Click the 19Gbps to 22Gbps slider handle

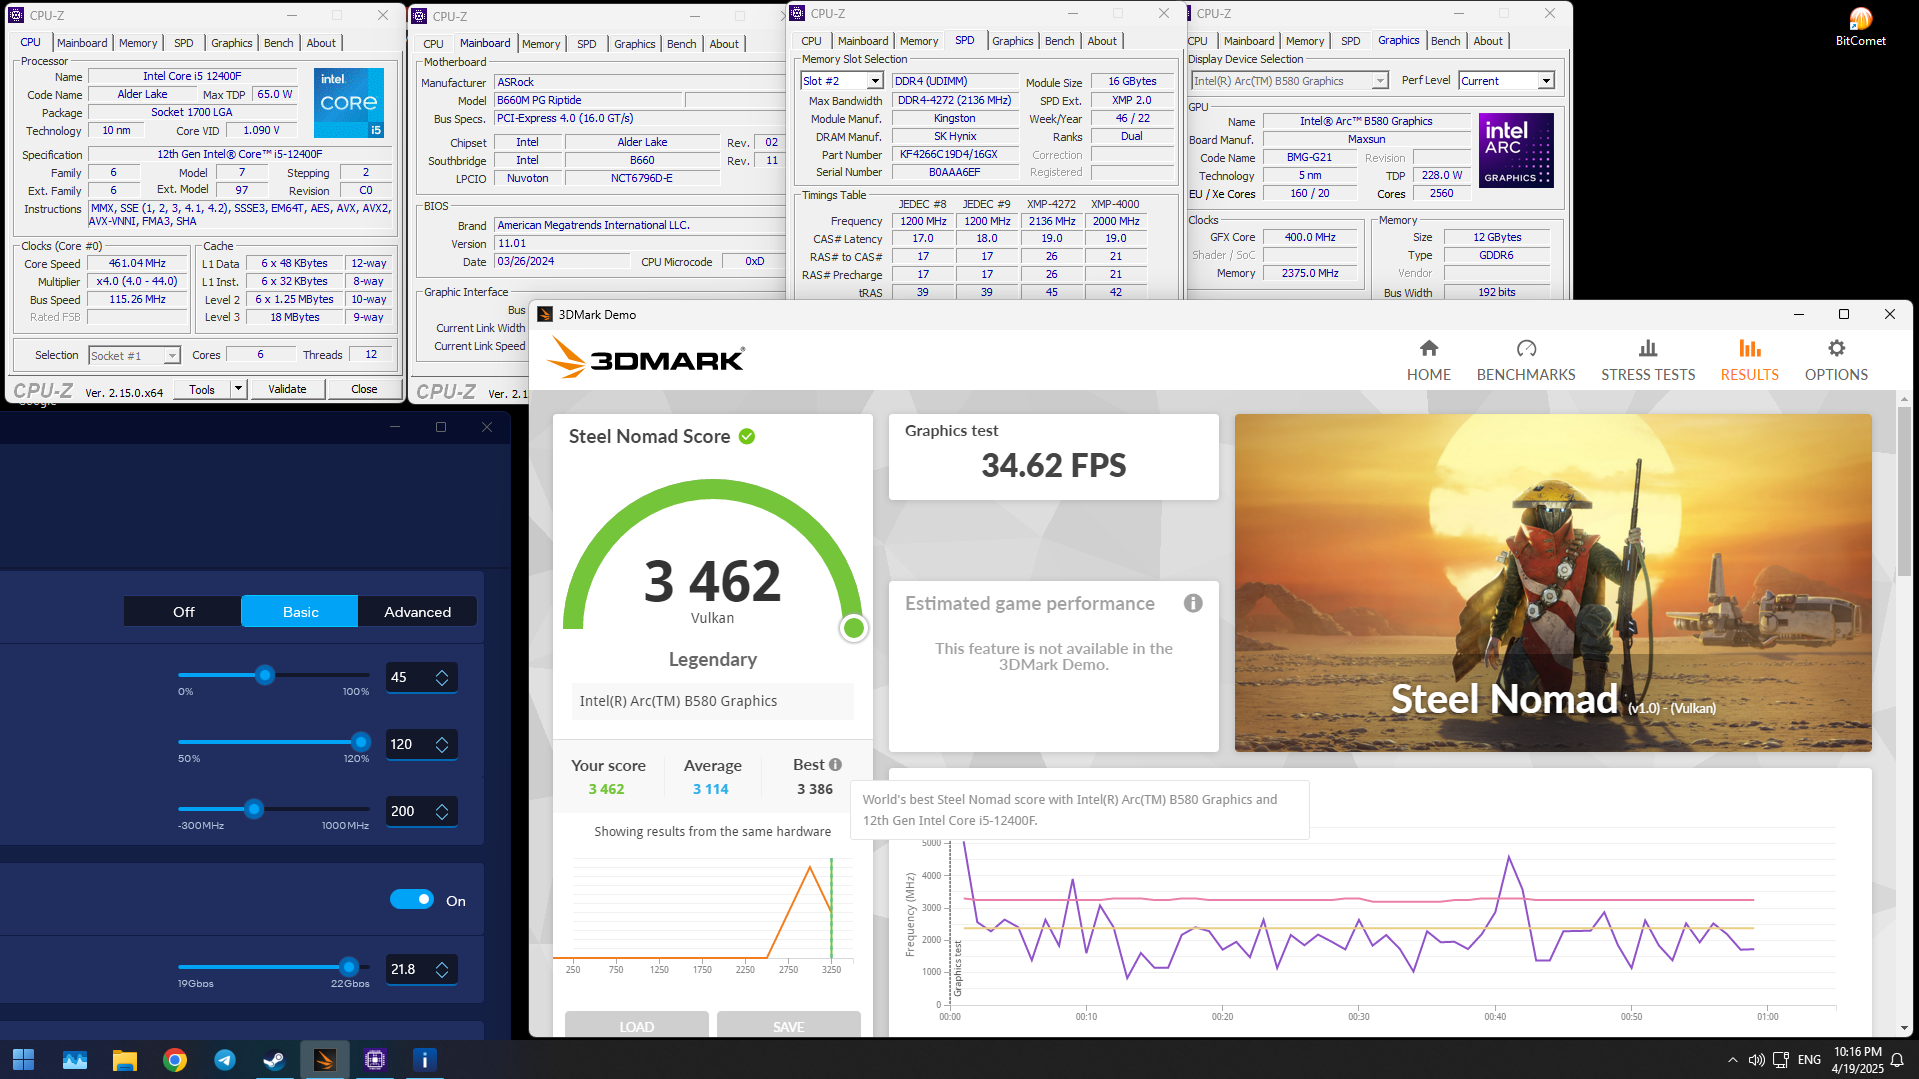point(349,967)
